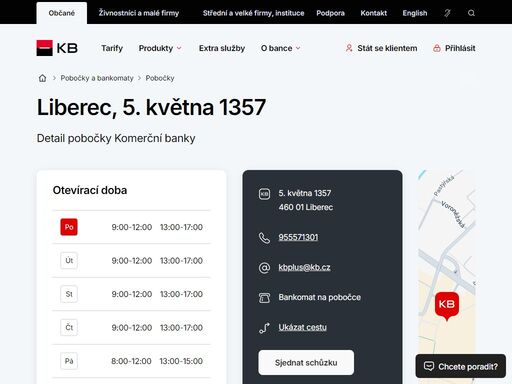Click the user icon beside Stát se klientem
Screen dimensions: 512x384
point(349,48)
